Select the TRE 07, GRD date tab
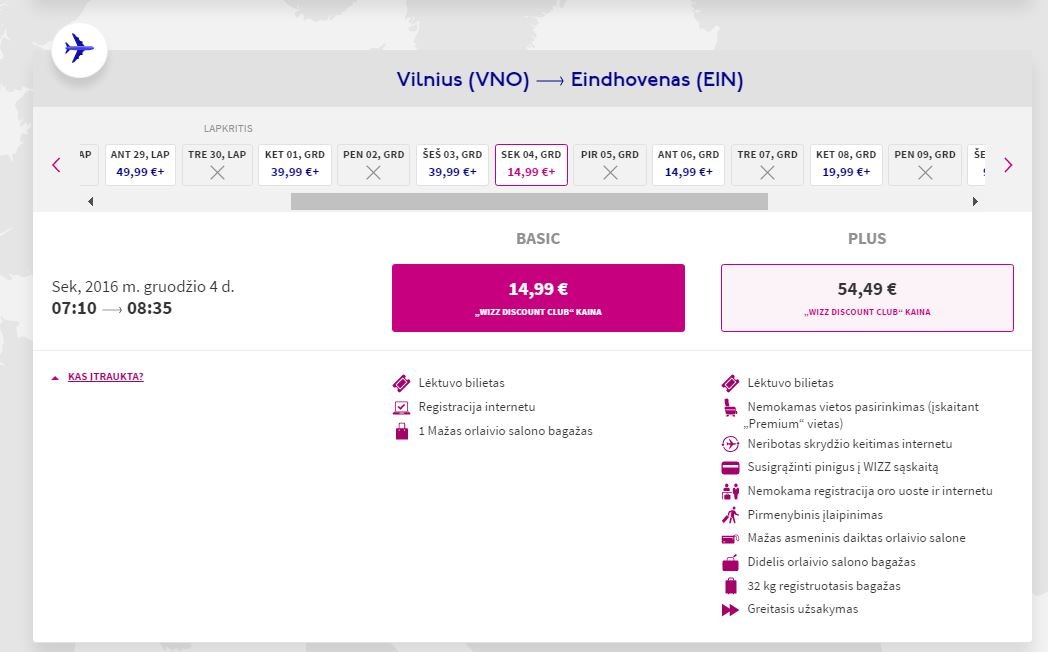This screenshot has height=652, width=1048. (767, 164)
